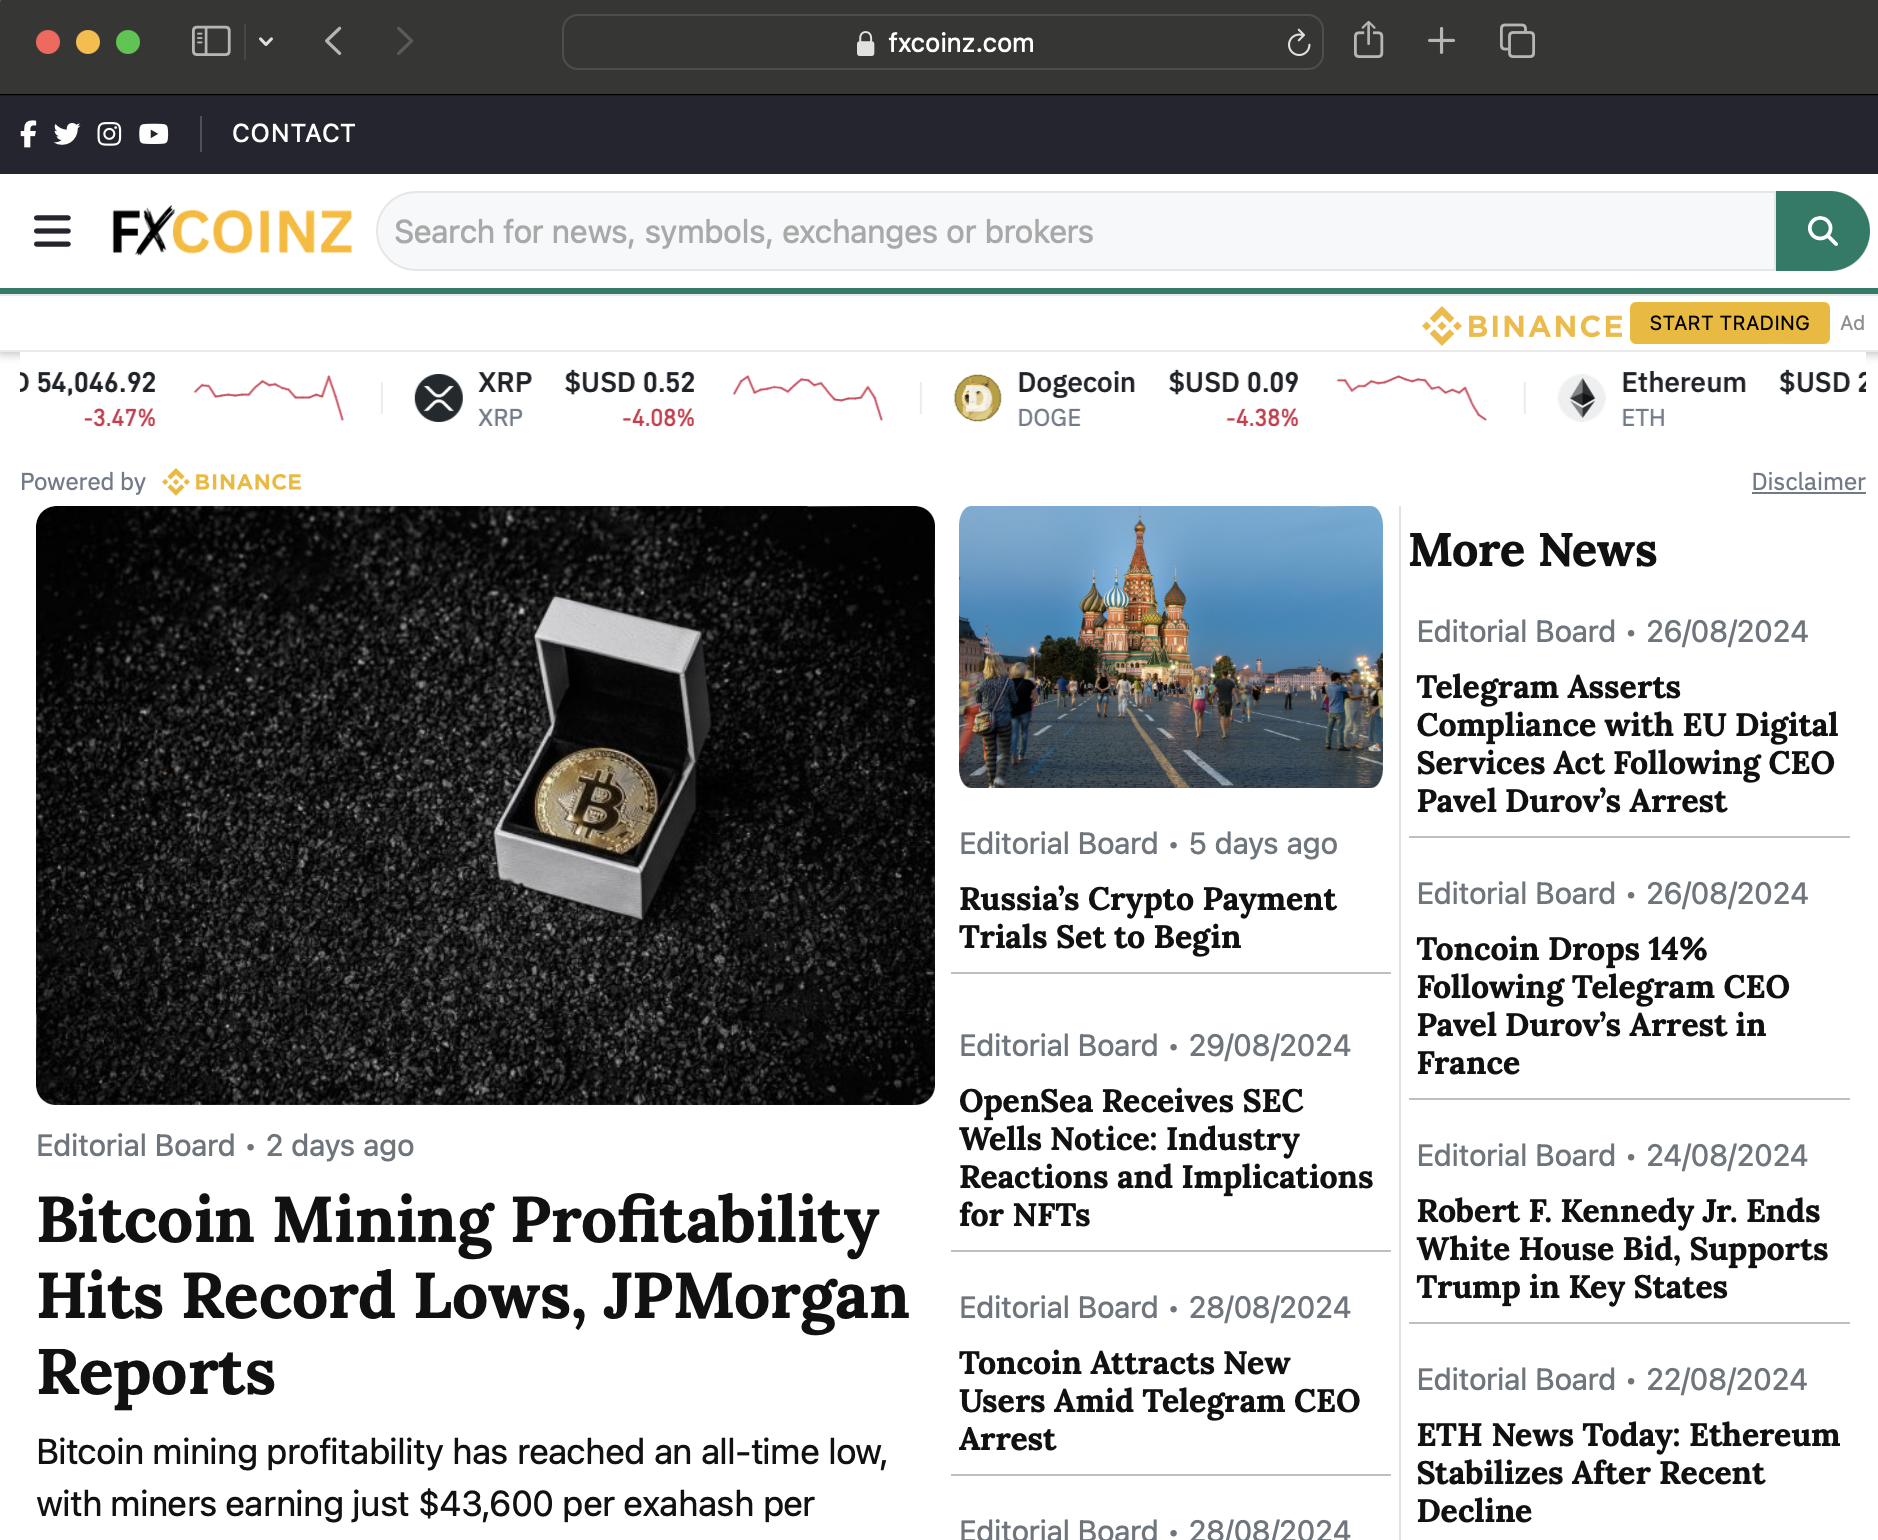Click the 54,046.92 ticker price
Image resolution: width=1878 pixels, height=1540 pixels.
96,383
